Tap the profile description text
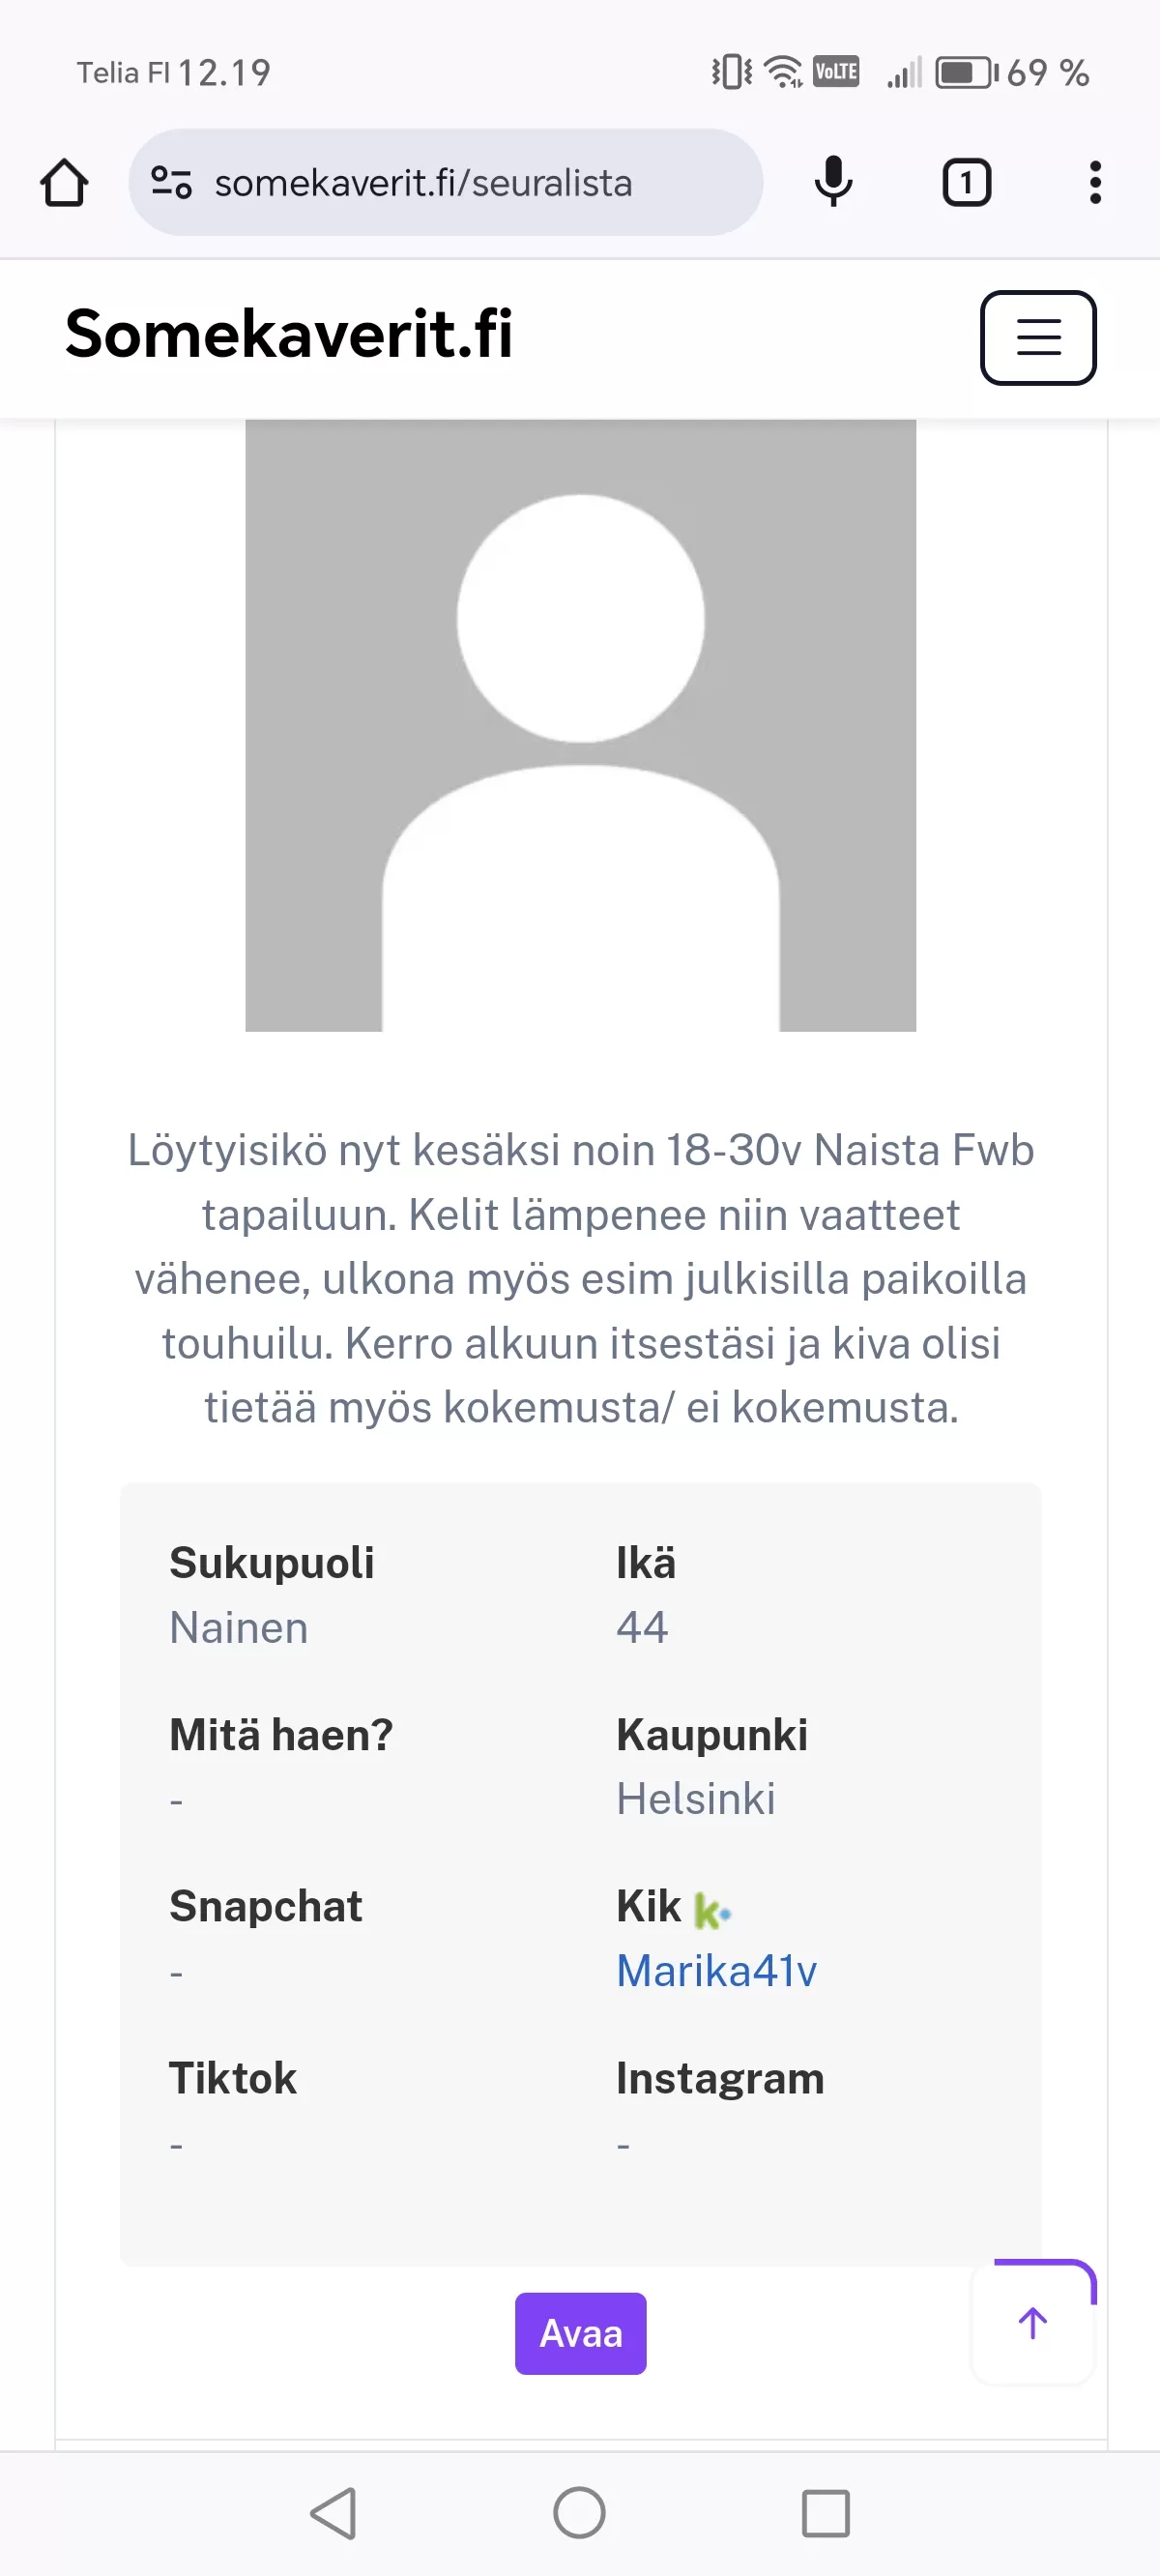The height and width of the screenshot is (2576, 1160). tap(580, 1278)
